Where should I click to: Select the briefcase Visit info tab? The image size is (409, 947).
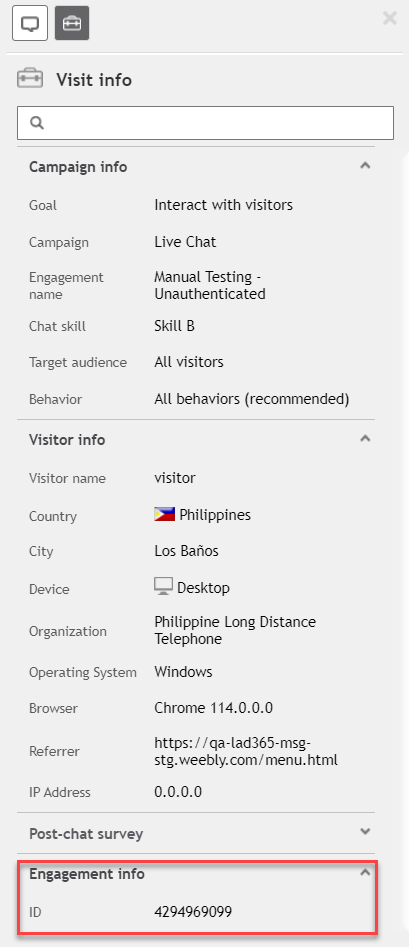pyautogui.click(x=72, y=23)
